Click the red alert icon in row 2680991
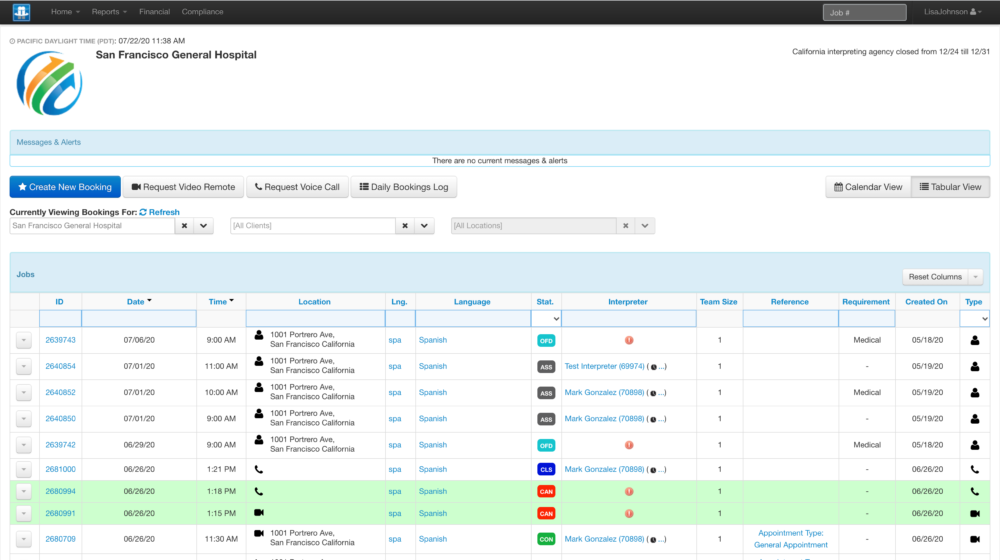 coord(629,513)
